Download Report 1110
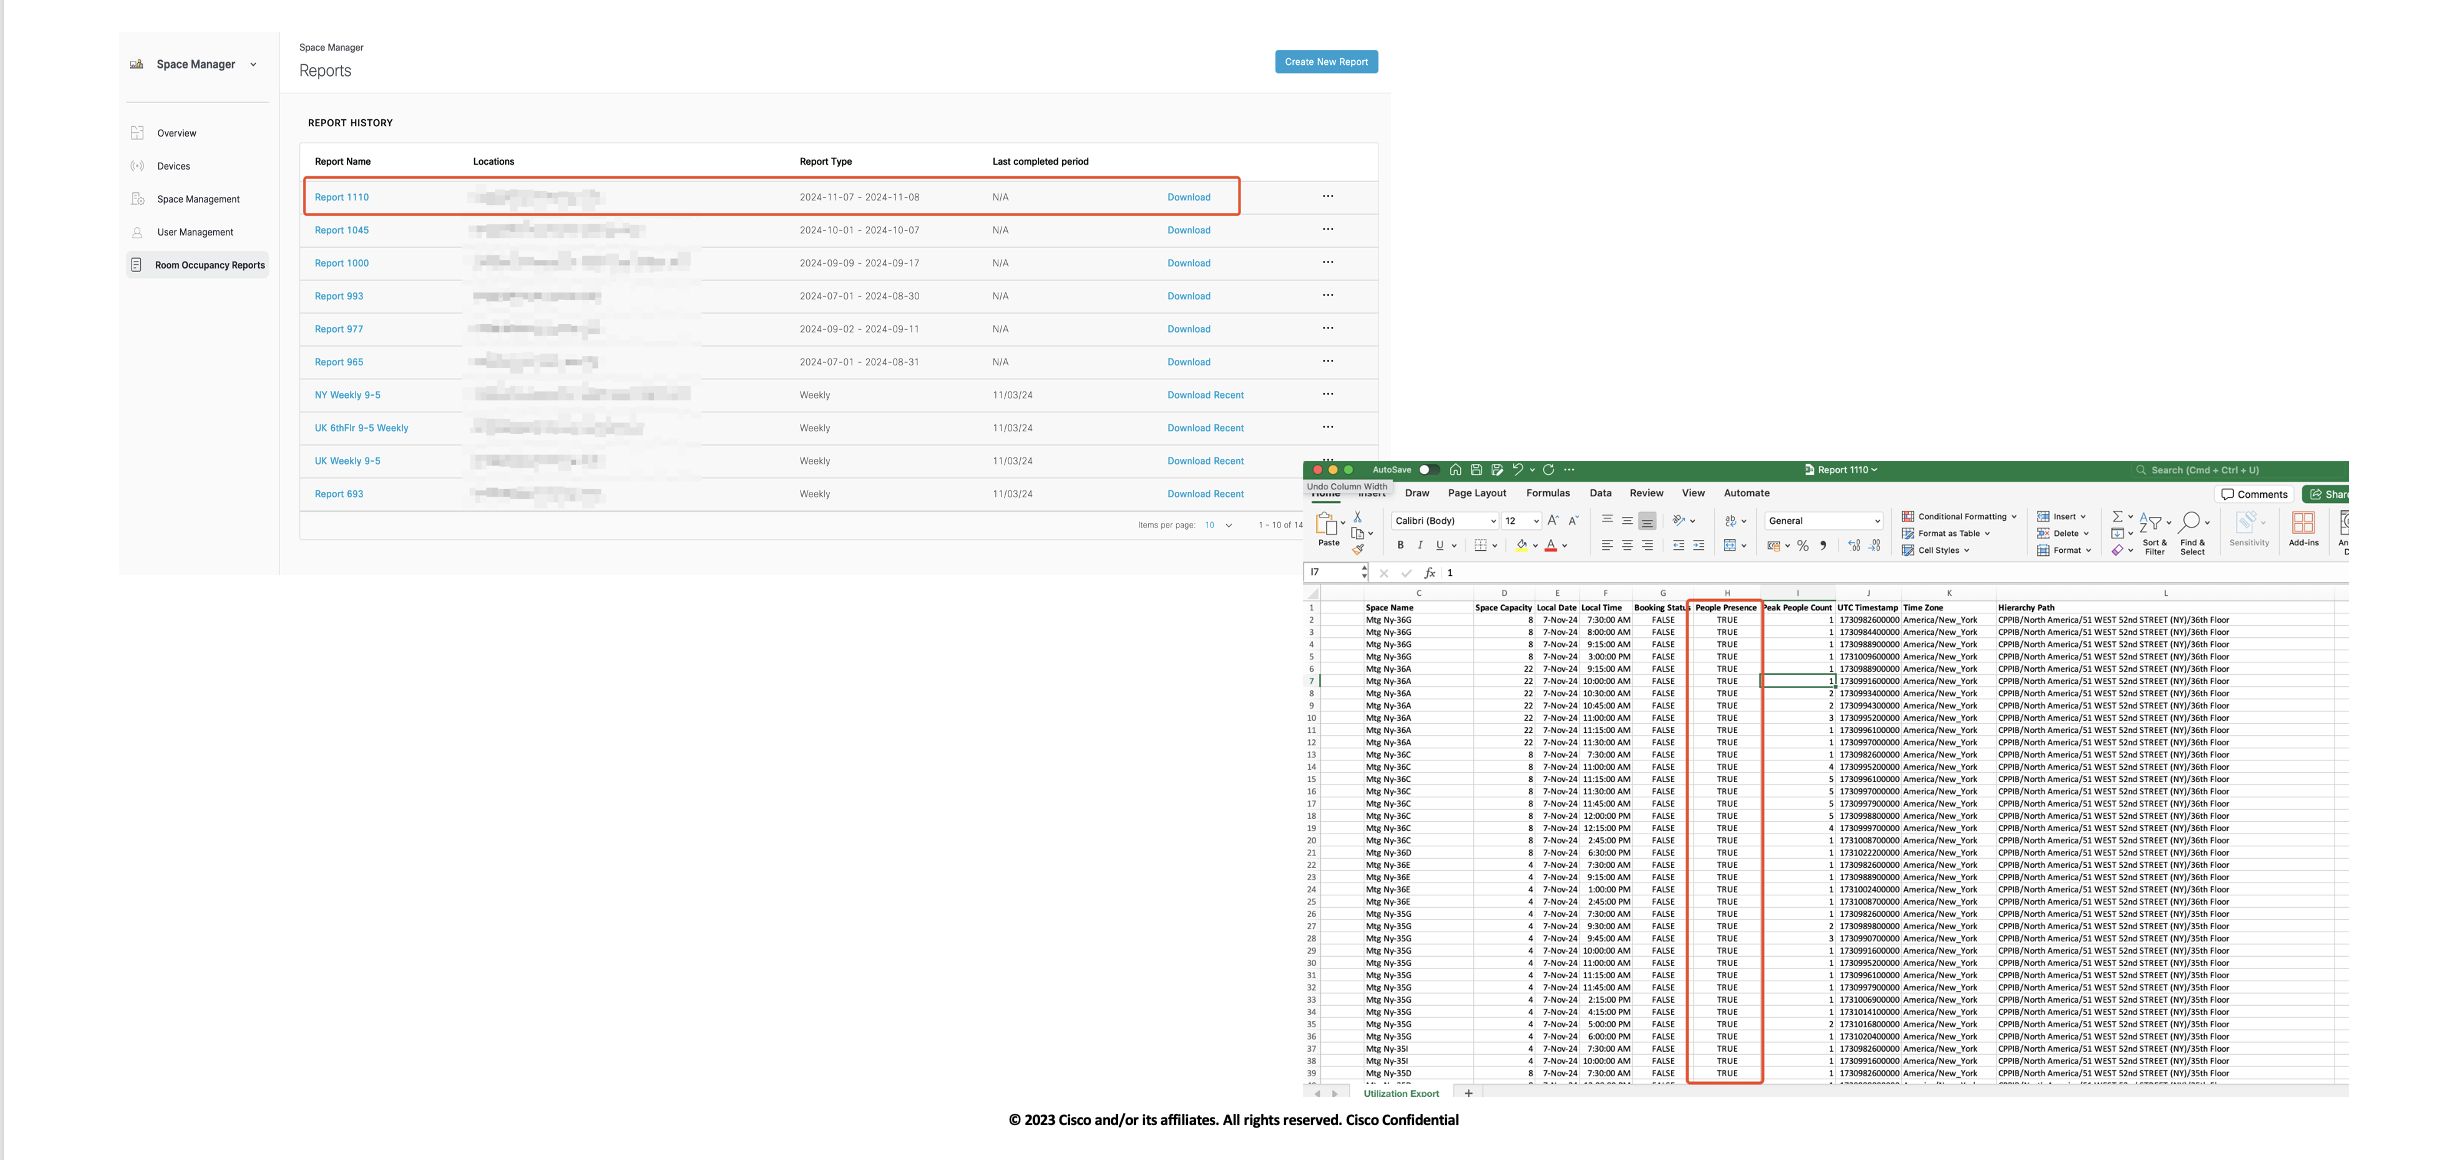The width and height of the screenshot is (2462, 1160). coord(1188,197)
